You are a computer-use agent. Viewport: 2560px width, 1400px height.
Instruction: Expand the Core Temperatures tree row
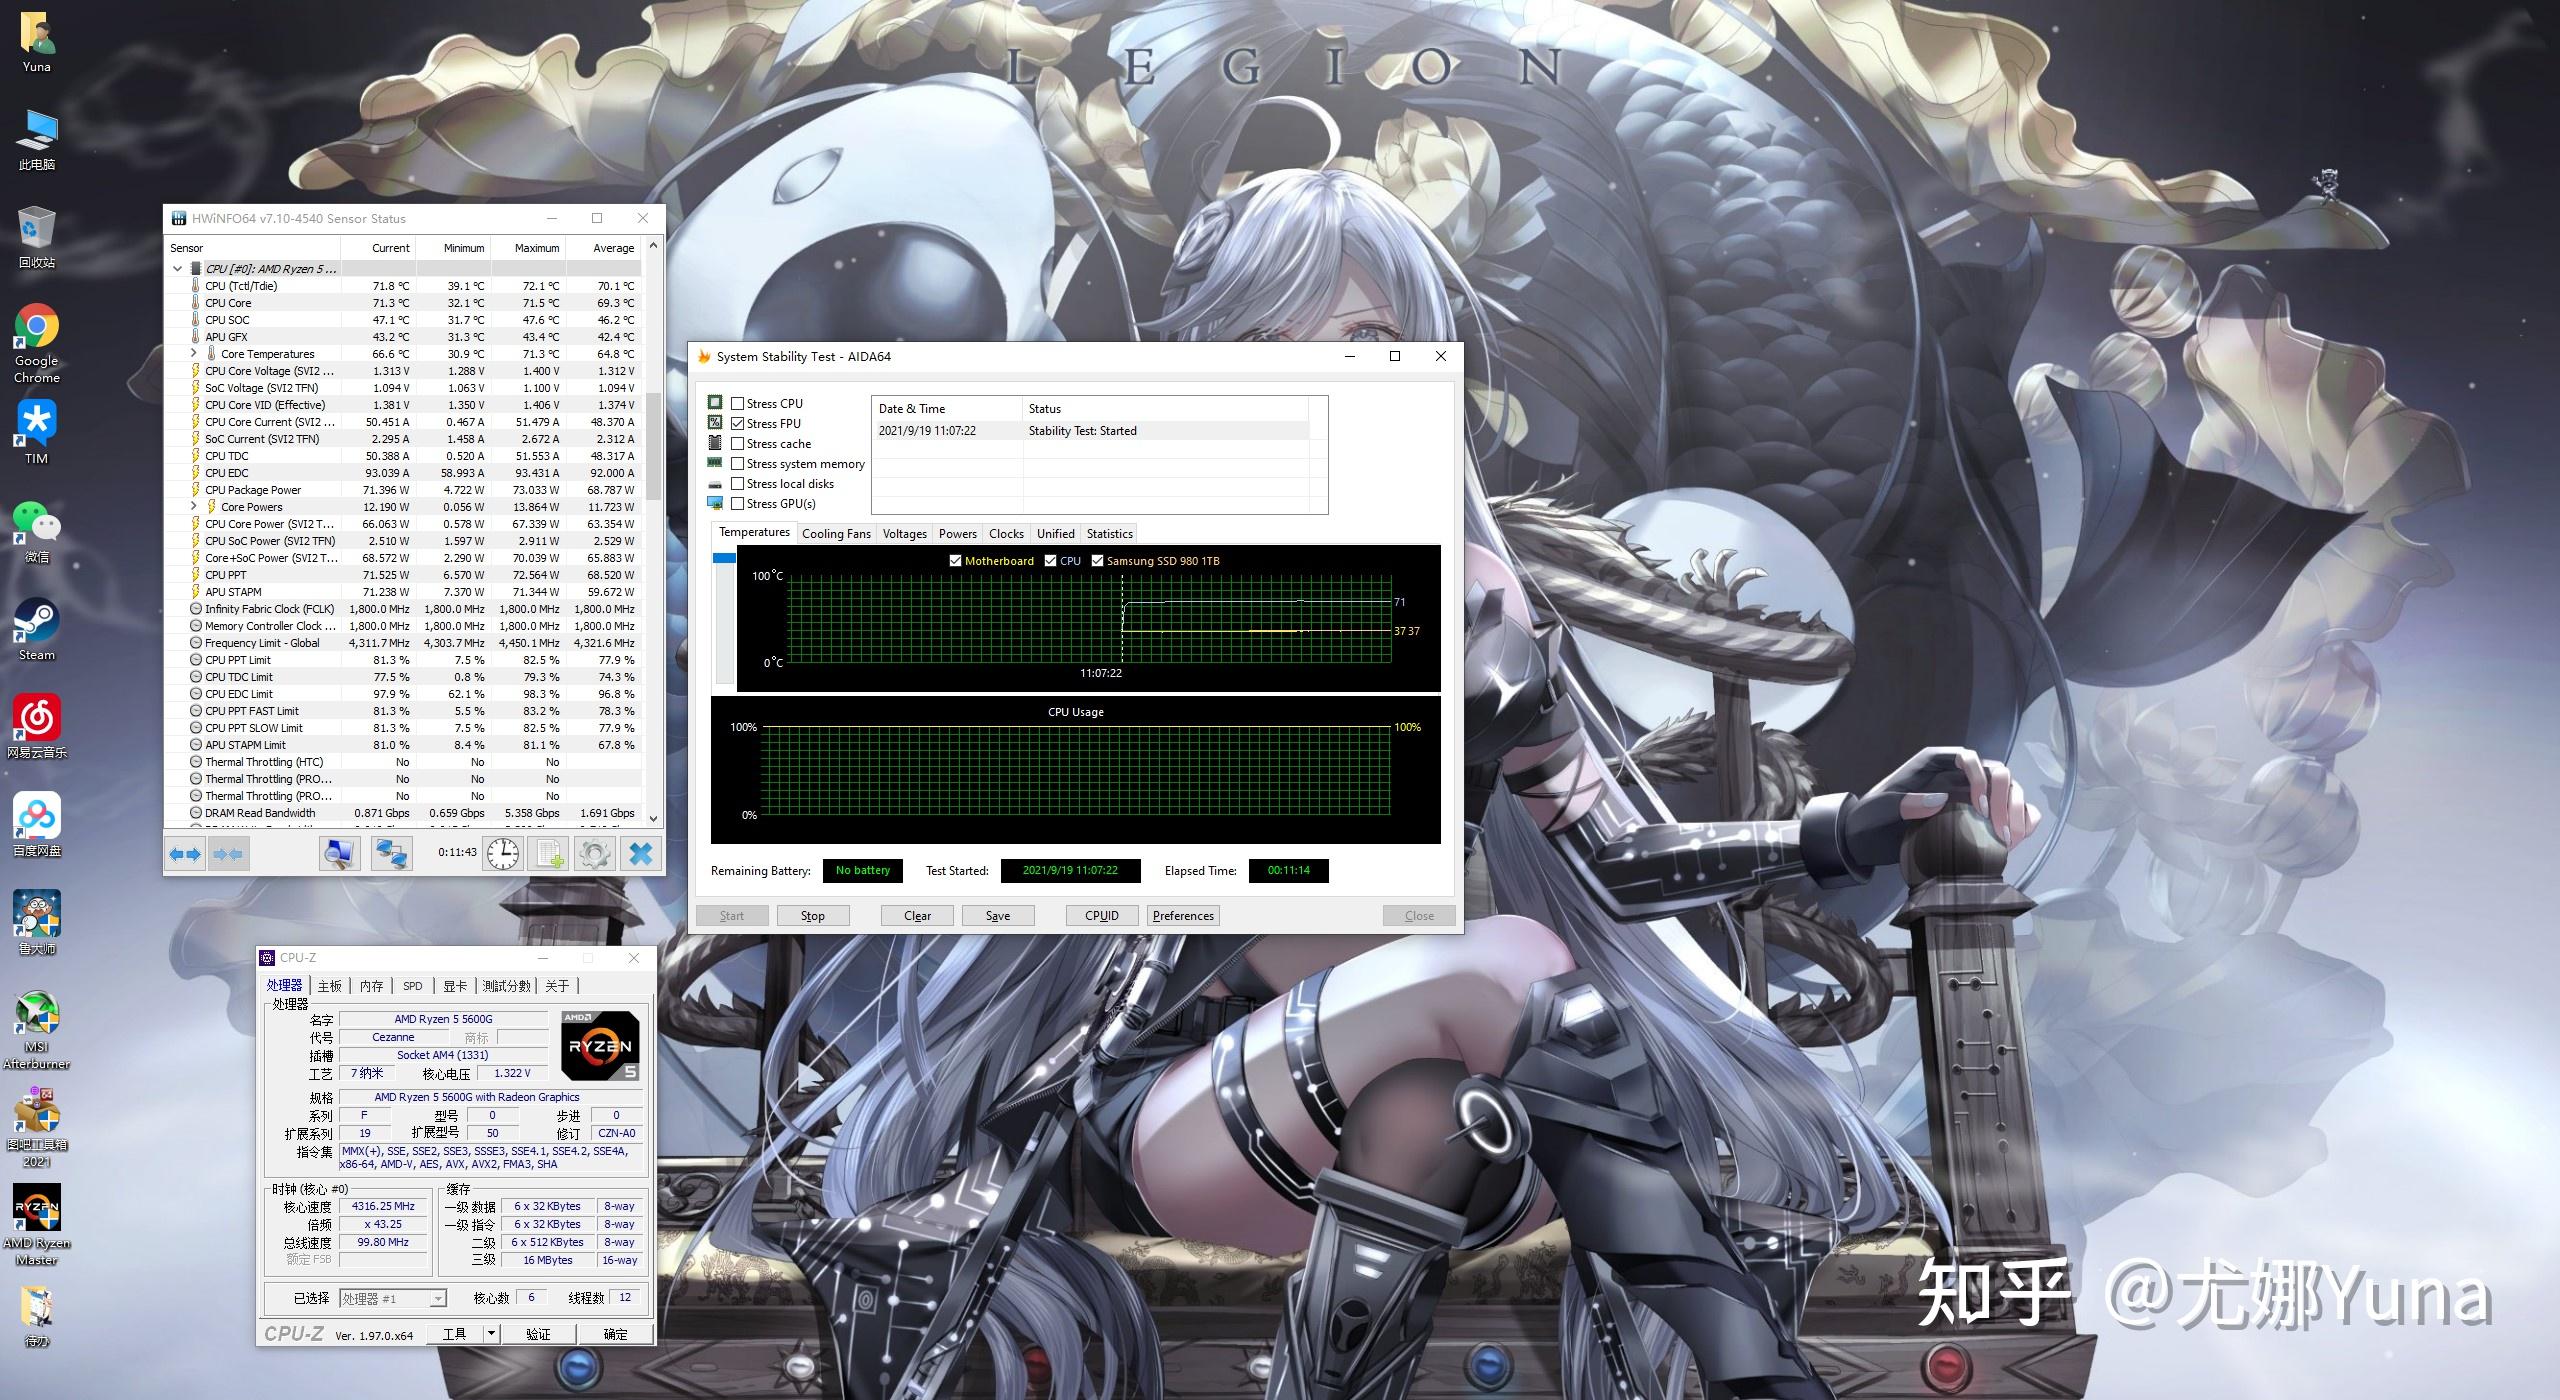(x=194, y=353)
